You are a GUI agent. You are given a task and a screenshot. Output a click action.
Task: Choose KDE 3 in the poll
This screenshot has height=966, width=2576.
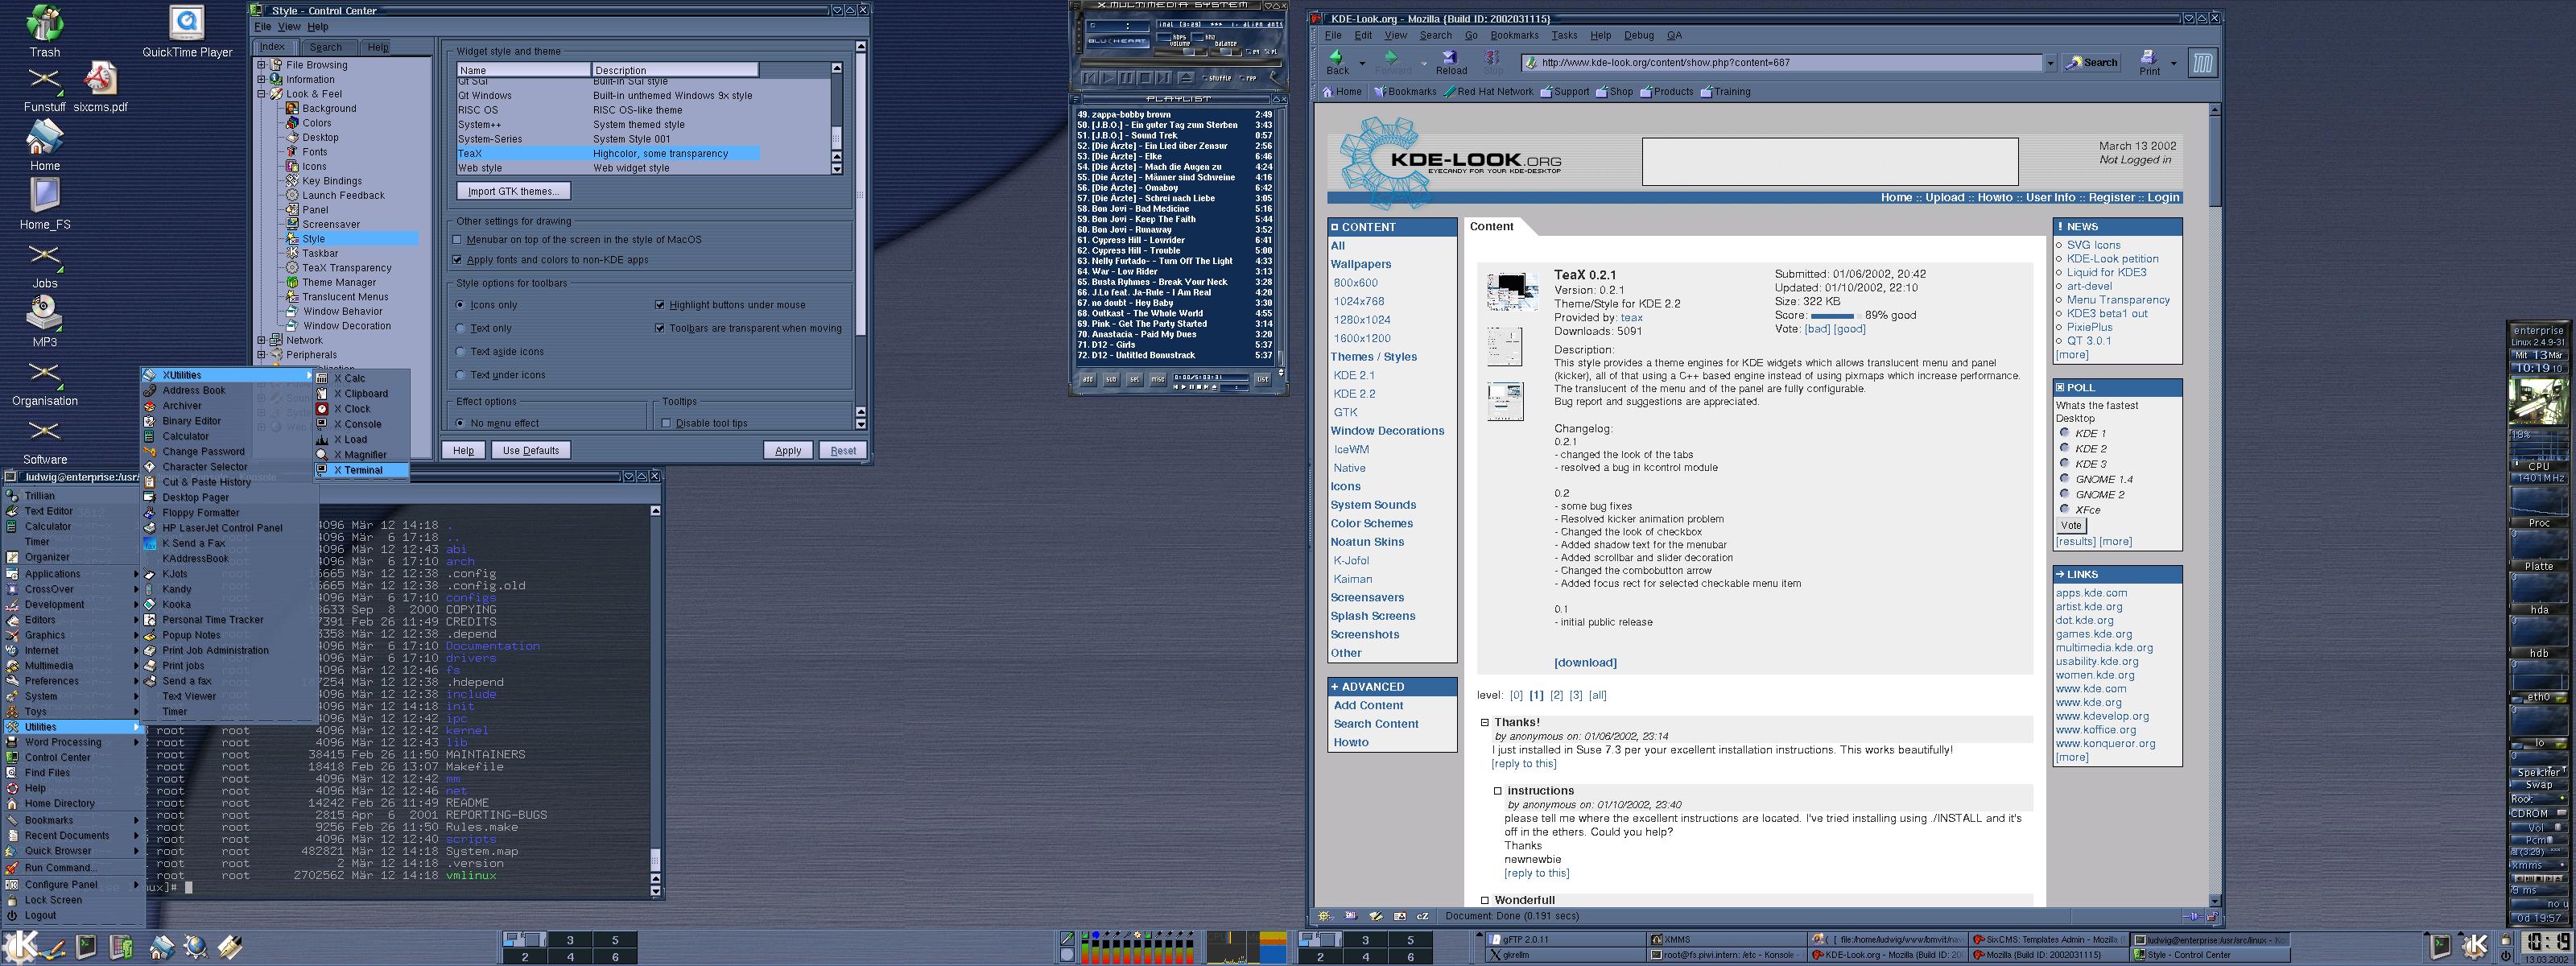(x=2064, y=463)
